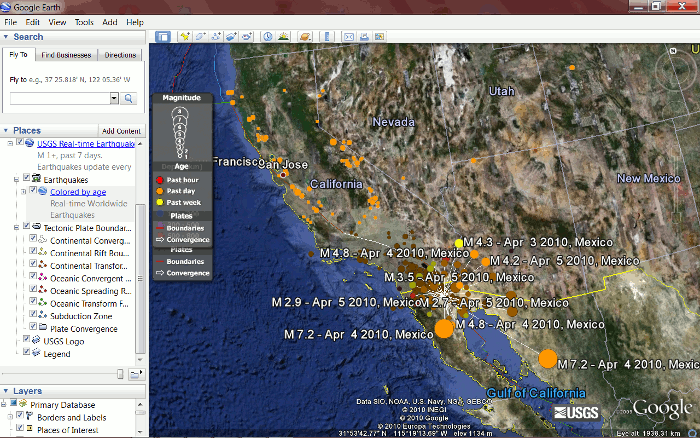
Task: Open USGS Real-time Earthquakes link
Action: [x=86, y=144]
